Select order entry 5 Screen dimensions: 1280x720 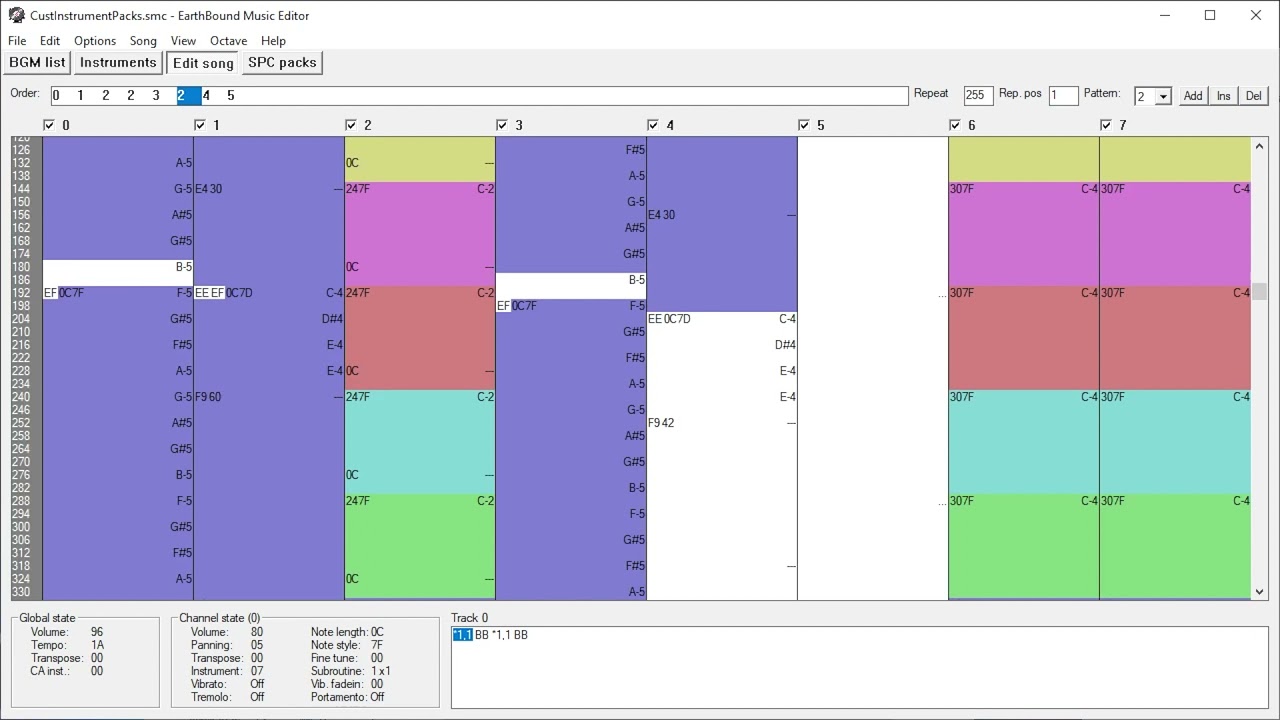(x=230, y=96)
